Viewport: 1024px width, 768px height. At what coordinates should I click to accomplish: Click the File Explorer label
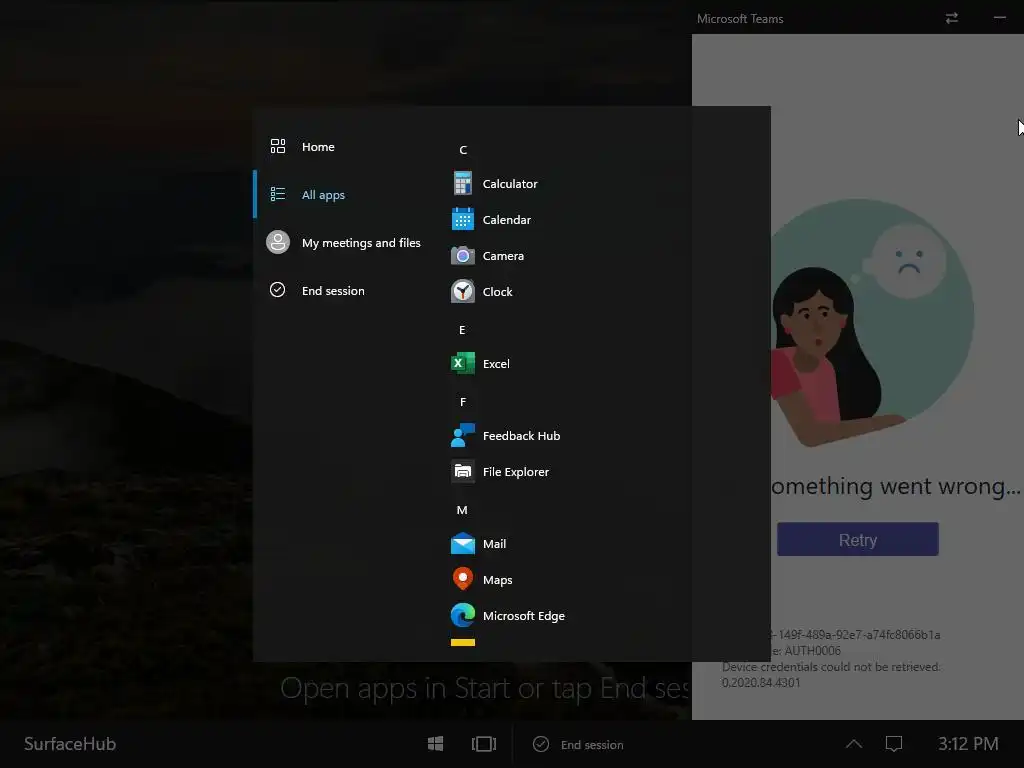click(515, 472)
